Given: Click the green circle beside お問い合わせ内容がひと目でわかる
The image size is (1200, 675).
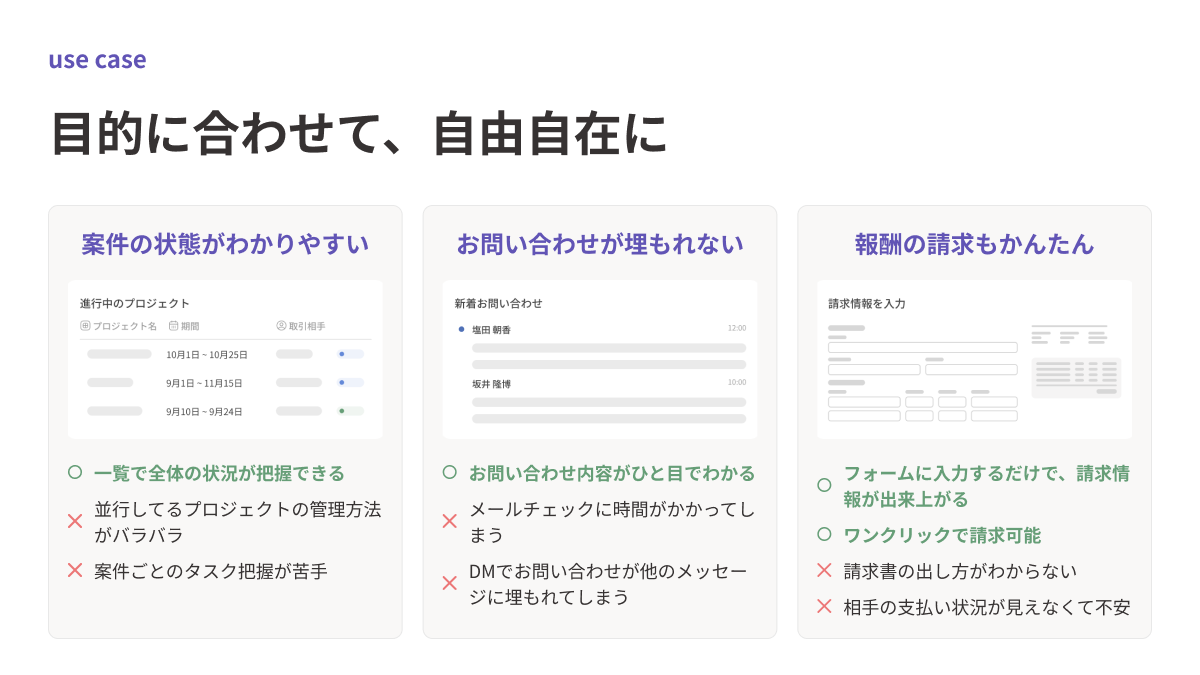Looking at the screenshot, I should (450, 473).
